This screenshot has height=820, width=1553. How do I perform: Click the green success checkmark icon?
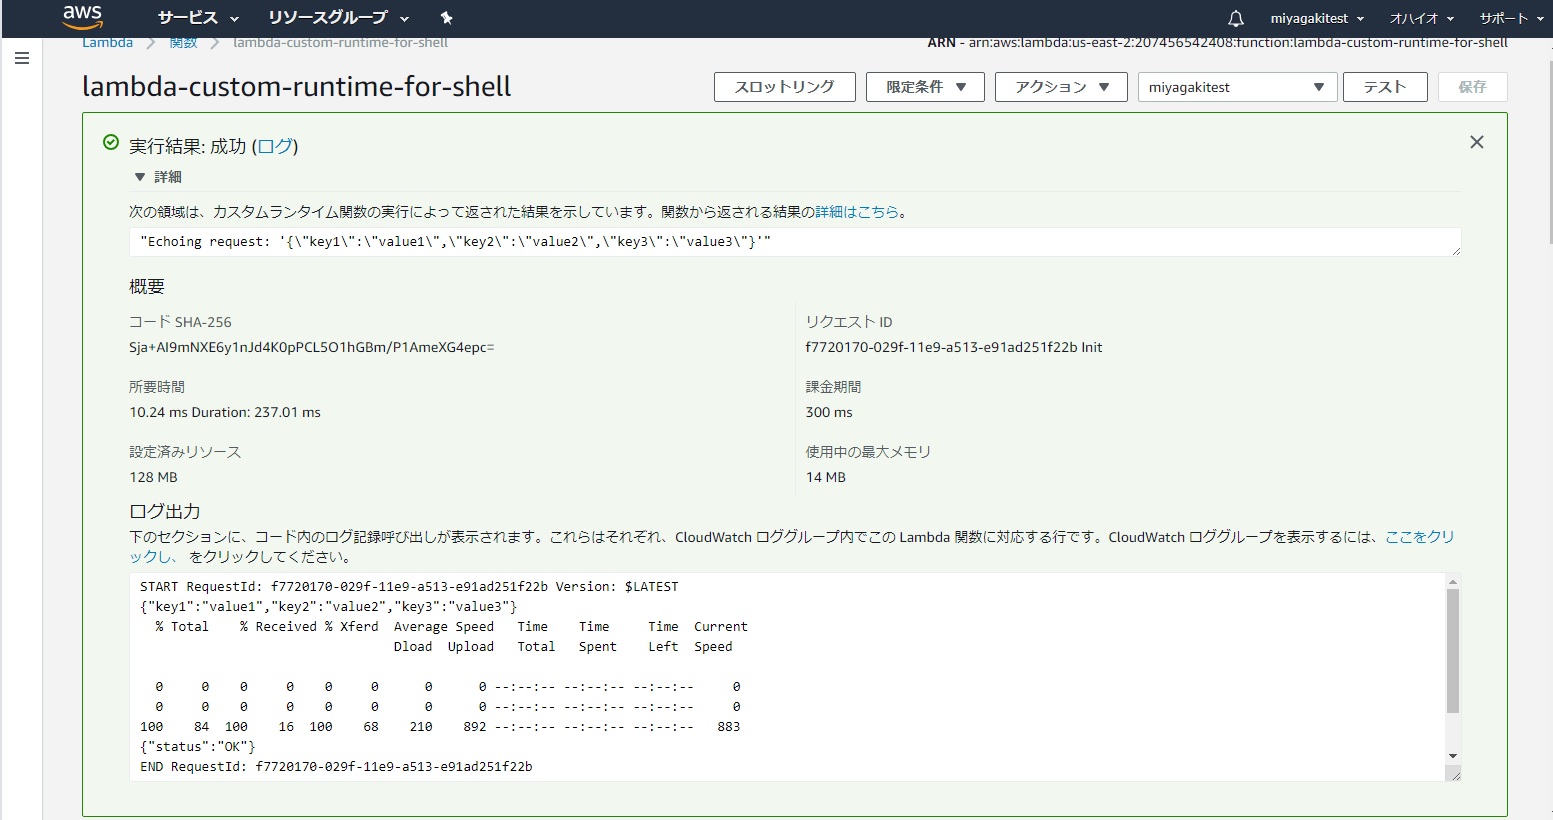click(111, 143)
